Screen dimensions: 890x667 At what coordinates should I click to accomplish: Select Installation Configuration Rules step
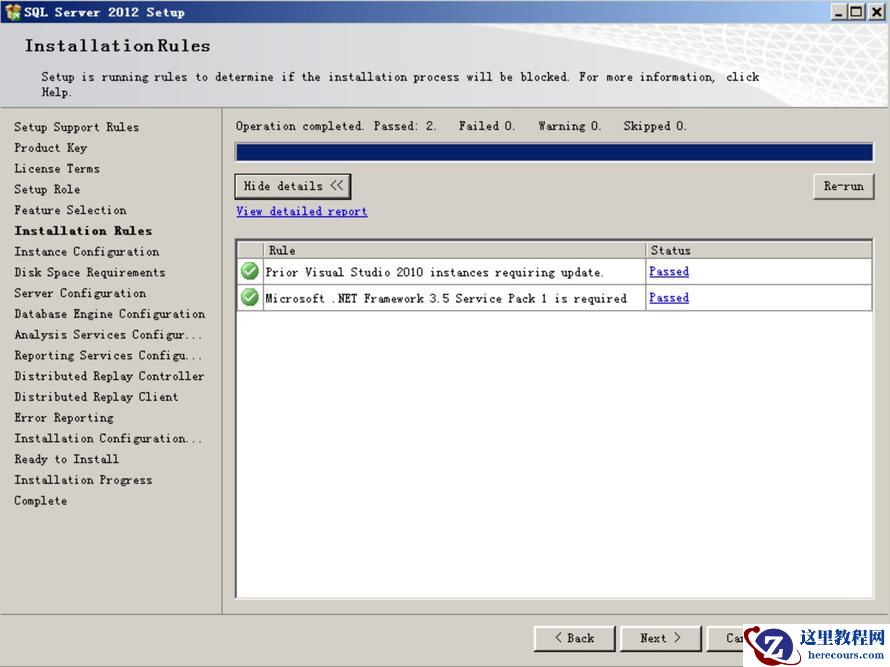(108, 438)
